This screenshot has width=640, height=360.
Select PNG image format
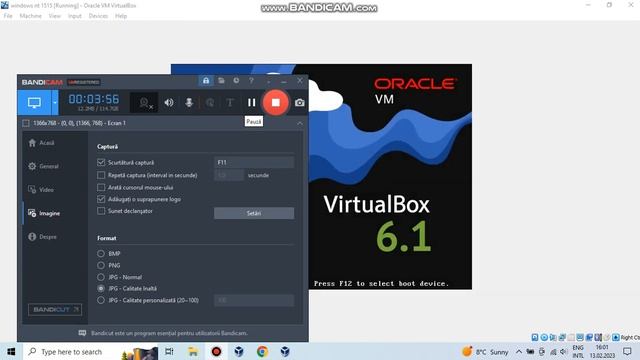[x=101, y=265]
